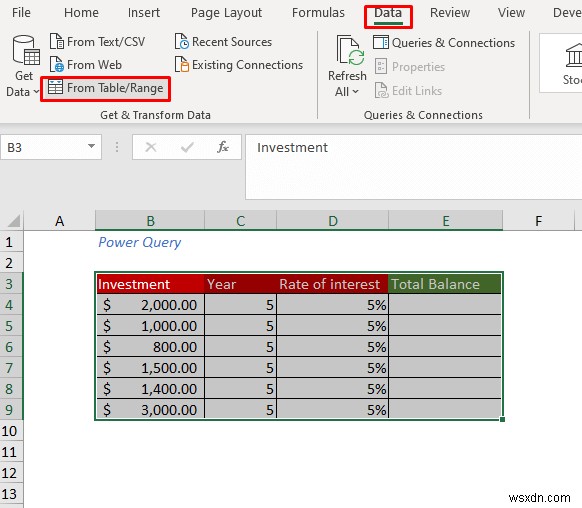582x508 pixels.
Task: Import data using From Text/CSV
Action: coord(97,42)
